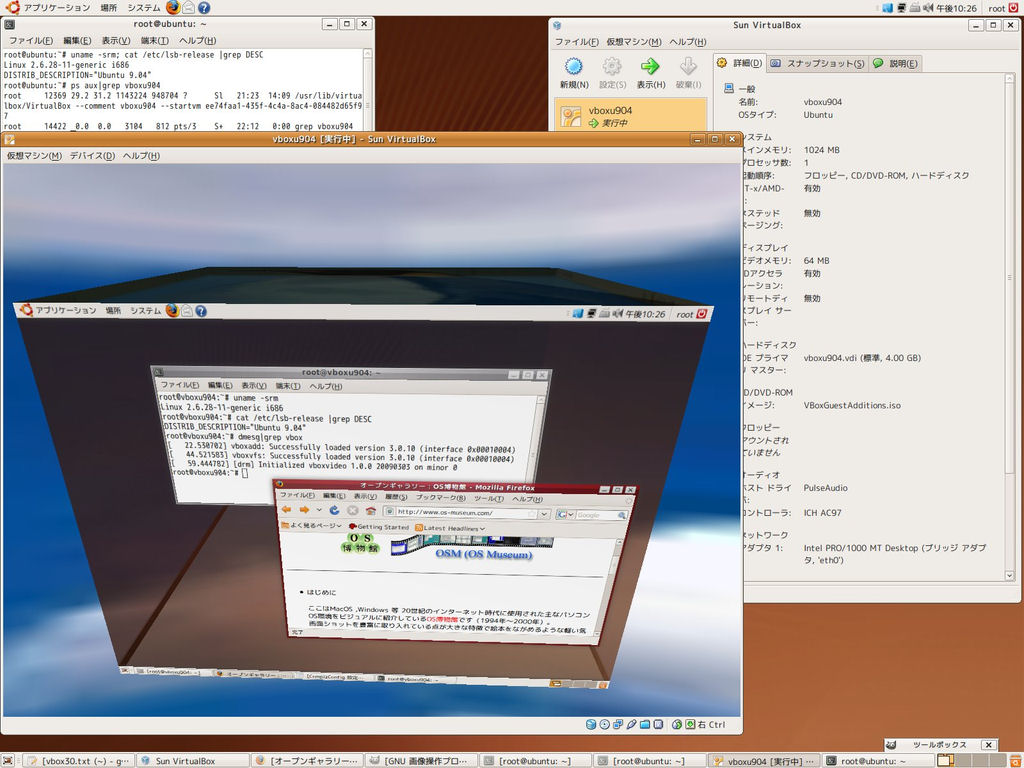Click guest Firefox URL bar with os-museum.com
This screenshot has height=768, width=1024.
click(466, 513)
